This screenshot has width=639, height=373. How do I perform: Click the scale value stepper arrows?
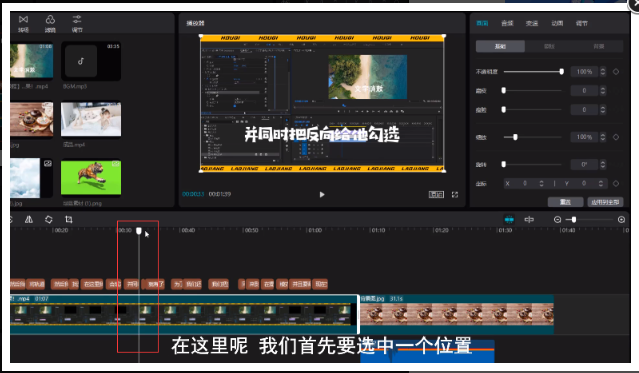point(603,137)
